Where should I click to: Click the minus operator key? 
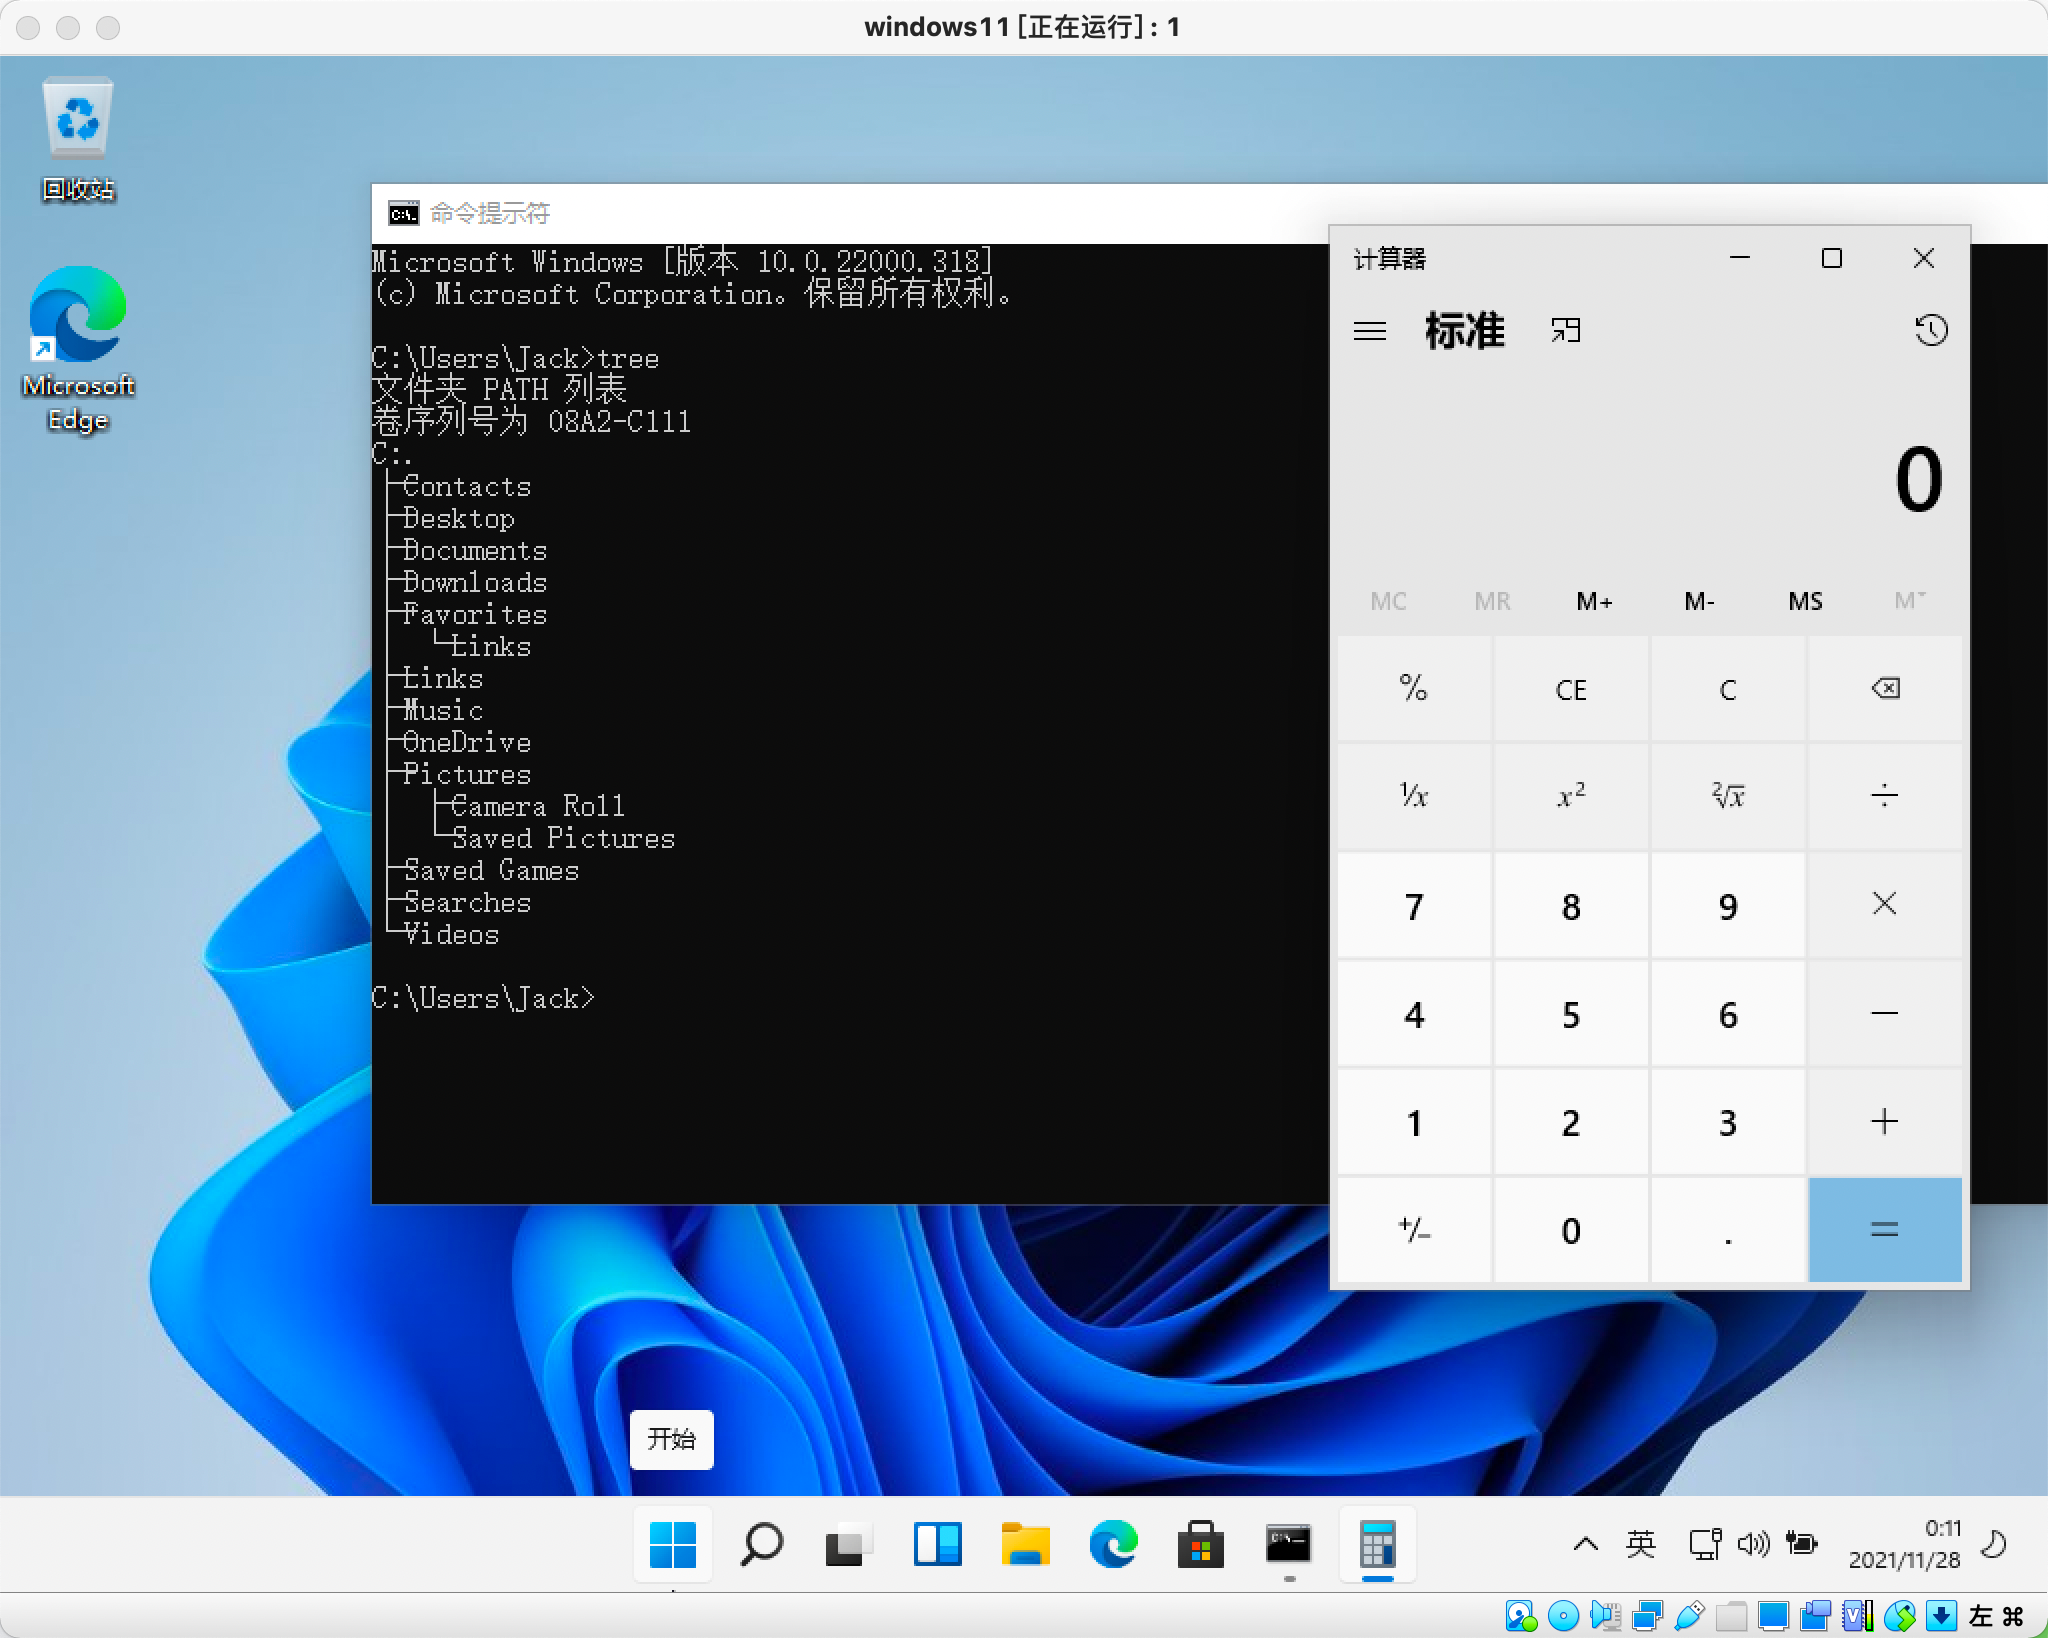click(x=1885, y=1014)
